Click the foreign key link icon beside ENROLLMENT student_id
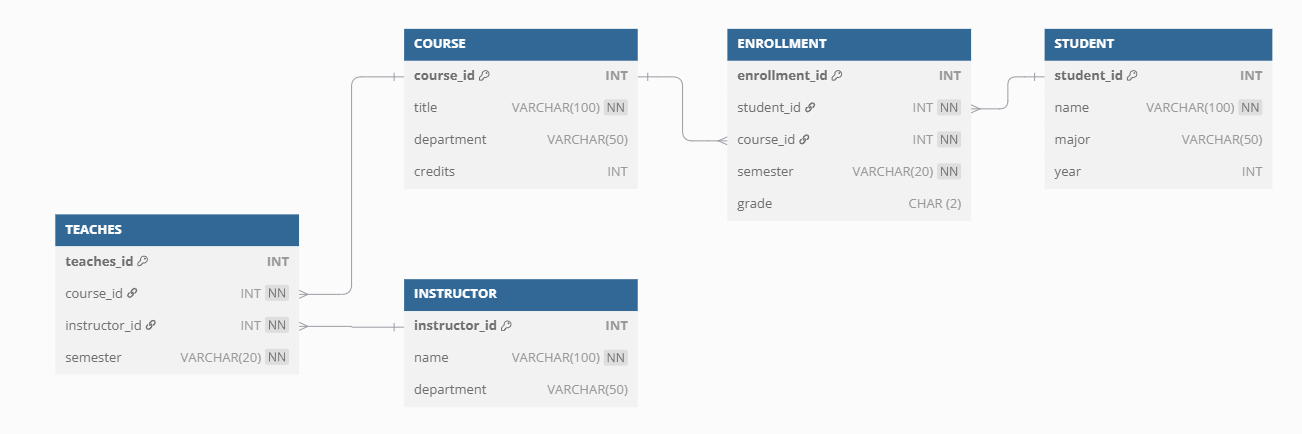Image resolution: width=1302 pixels, height=434 pixels. 810,108
